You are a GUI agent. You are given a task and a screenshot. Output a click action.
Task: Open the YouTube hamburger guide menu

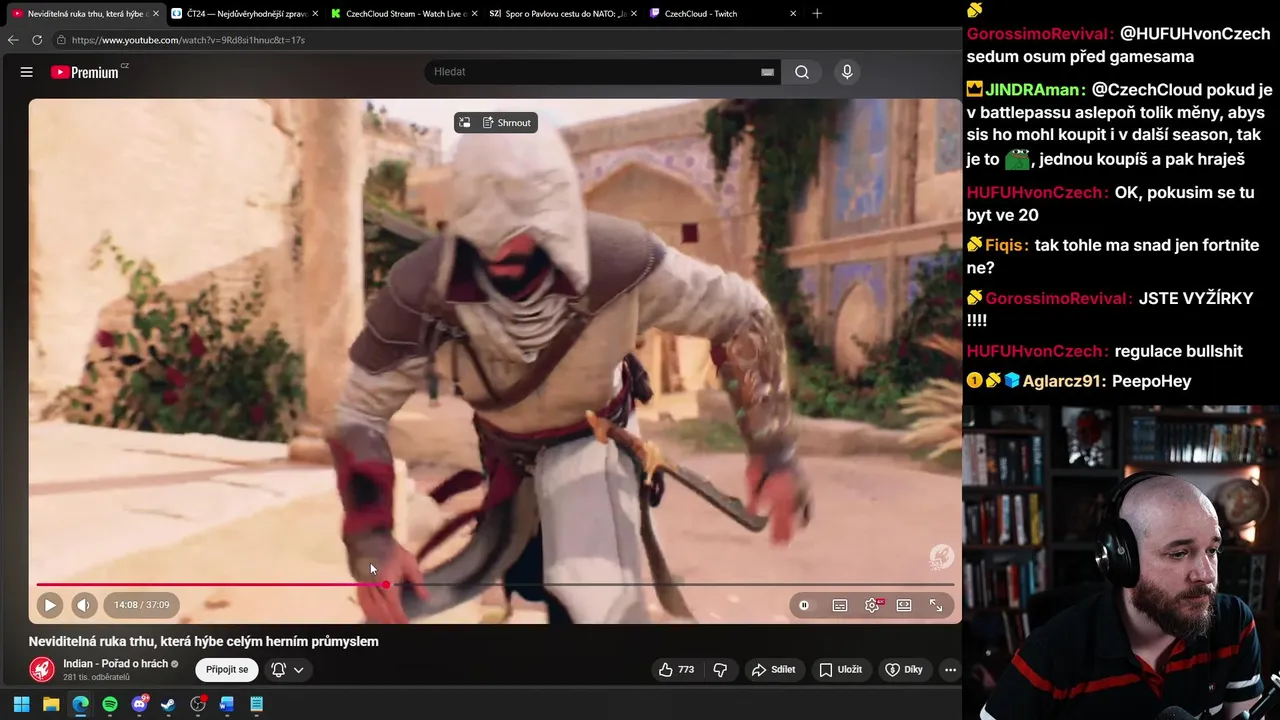tap(27, 72)
